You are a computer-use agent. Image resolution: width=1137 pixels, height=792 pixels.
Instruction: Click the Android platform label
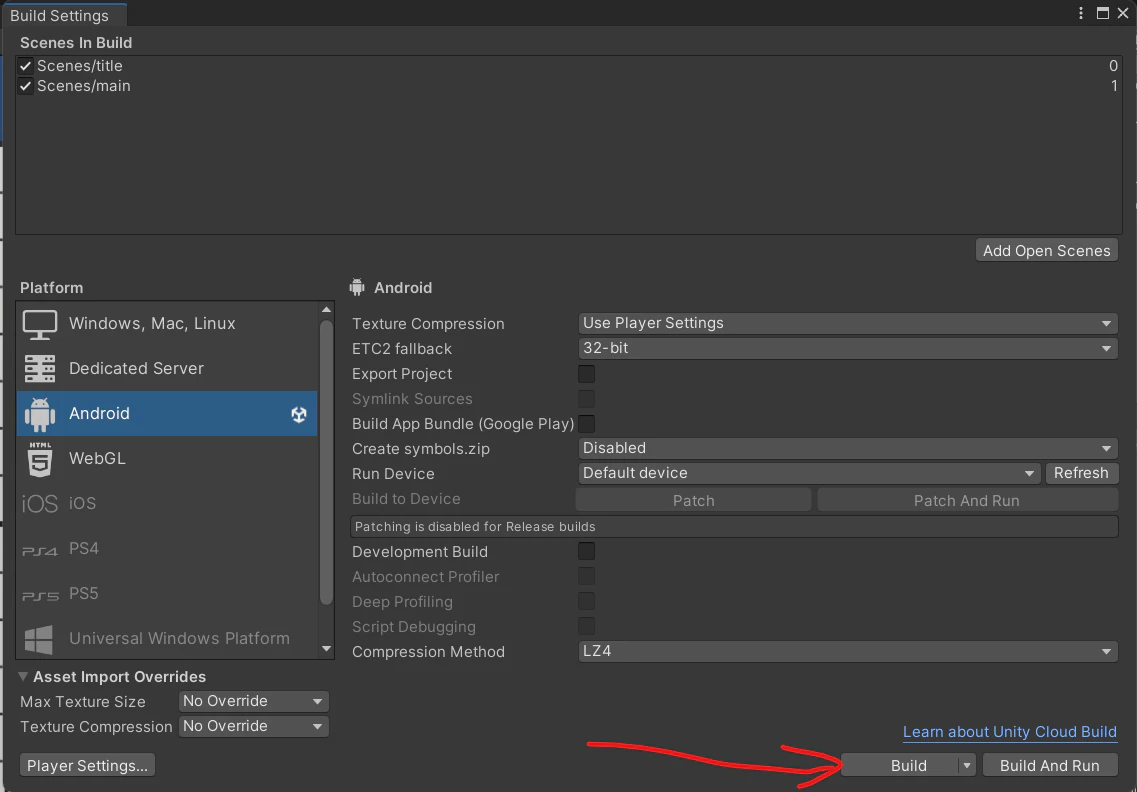click(99, 413)
